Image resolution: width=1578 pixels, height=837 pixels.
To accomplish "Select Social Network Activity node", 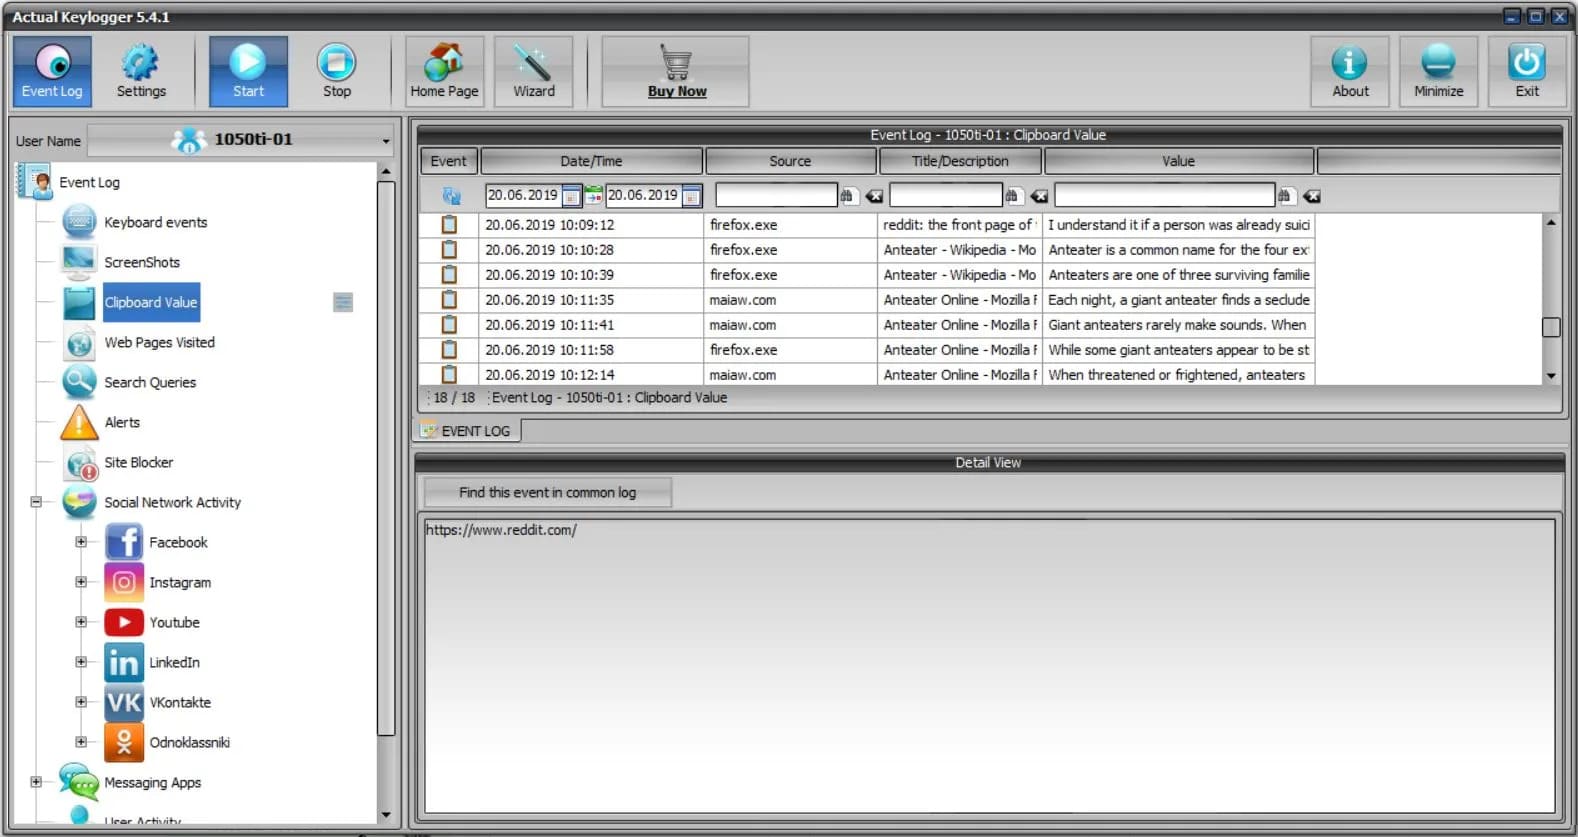I will (172, 502).
